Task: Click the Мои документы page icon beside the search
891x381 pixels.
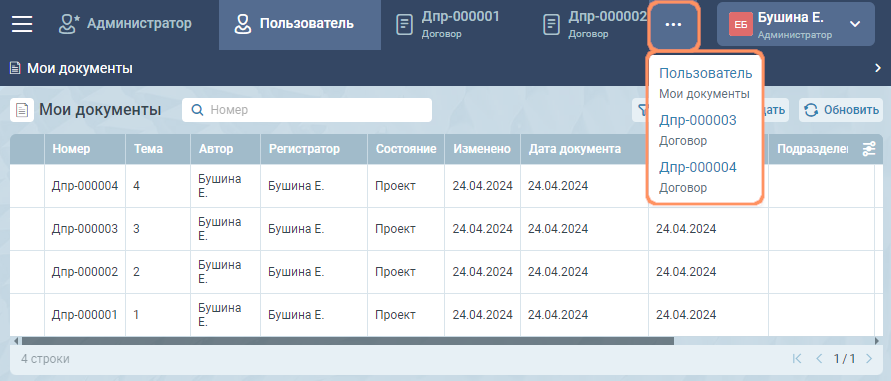Action: pyautogui.click(x=22, y=110)
